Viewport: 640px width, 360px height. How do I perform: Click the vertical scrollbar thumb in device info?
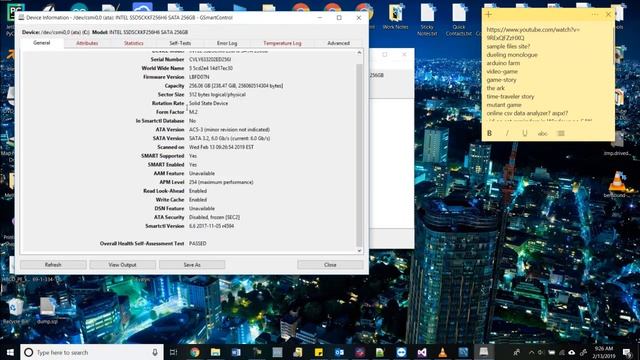(359, 155)
